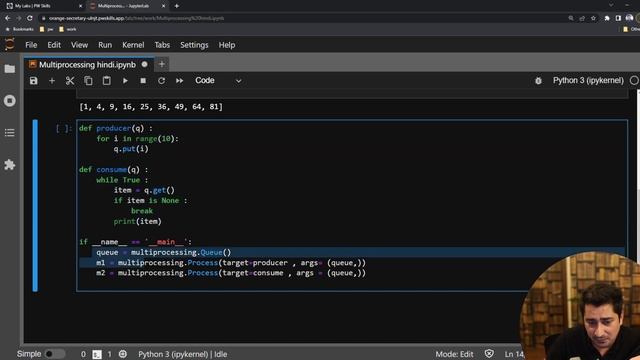The width and height of the screenshot is (640, 360).
Task: Open the Kernel menu
Action: (x=133, y=45)
